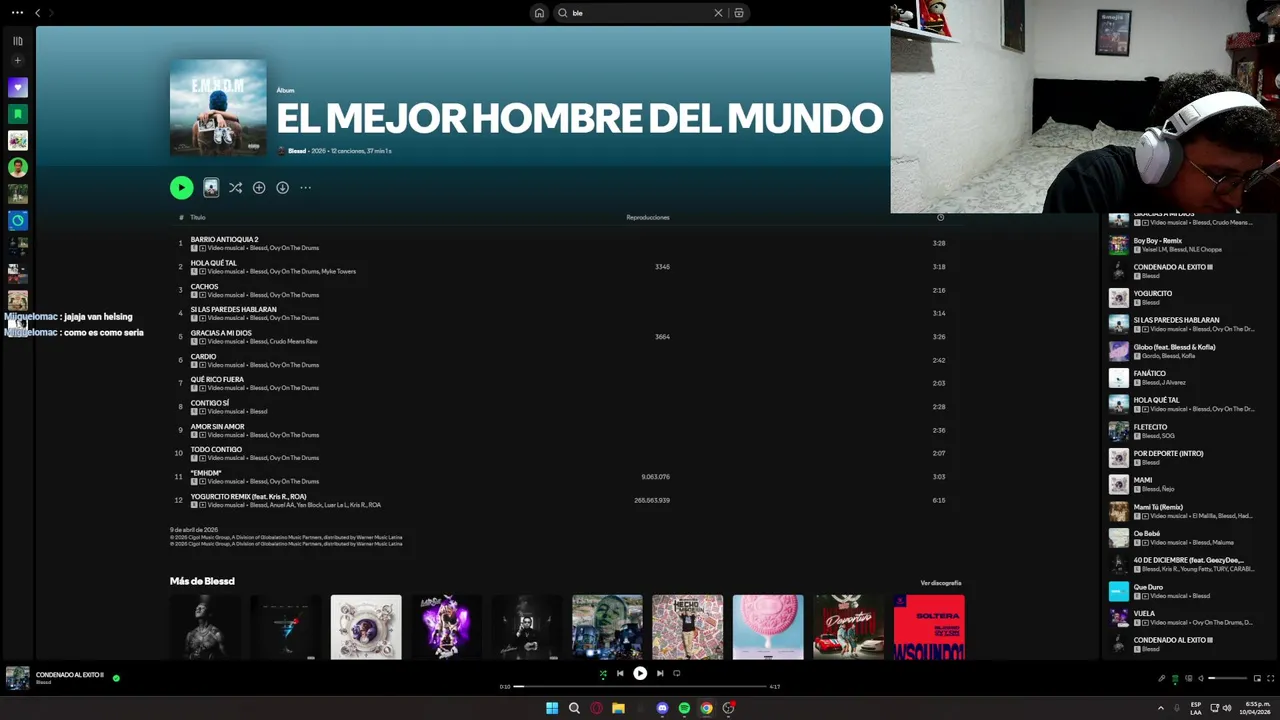Image resolution: width=1280 pixels, height=720 pixels.
Task: Click Myke Towers artist link
Action: (339, 271)
